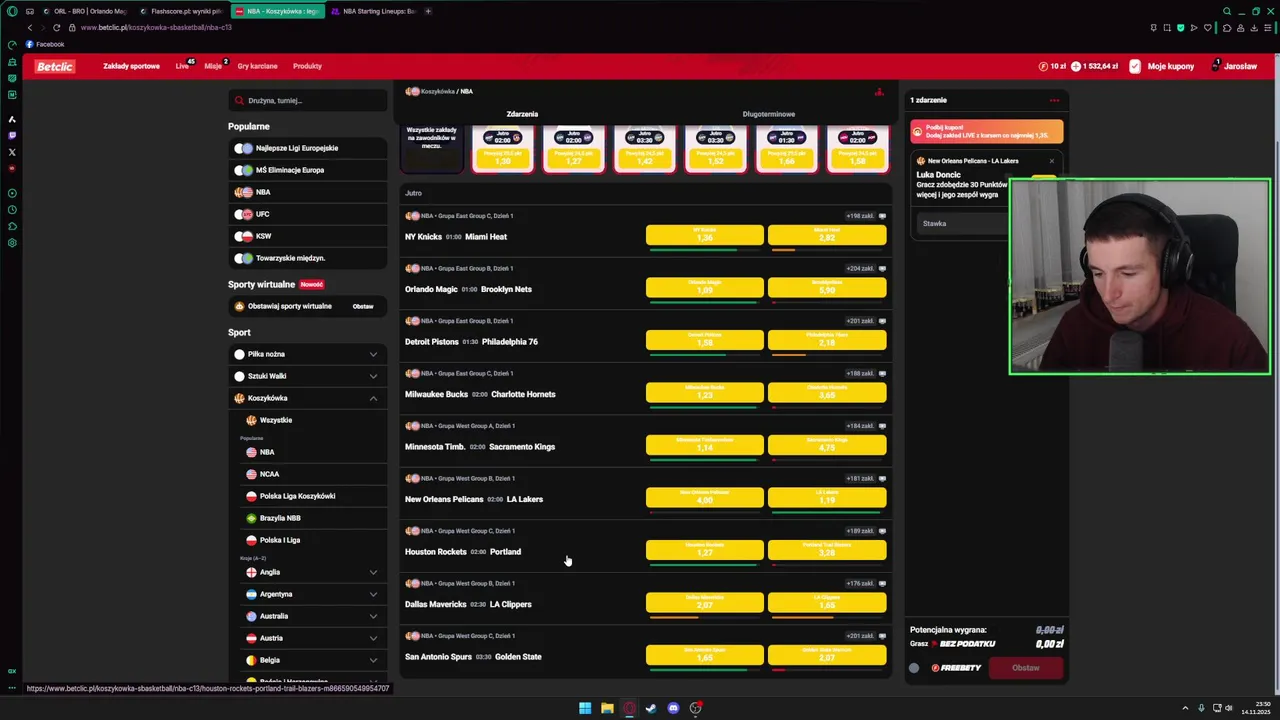Open the Produkty menu
Screen dimensions: 1280x720
(x=307, y=66)
